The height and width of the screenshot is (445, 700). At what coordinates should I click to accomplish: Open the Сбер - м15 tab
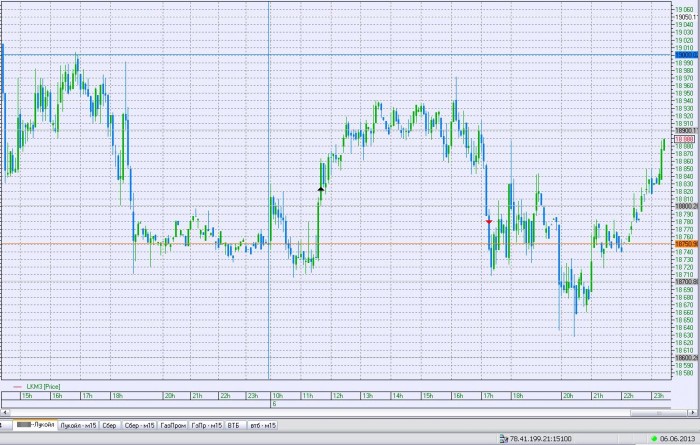click(x=139, y=425)
